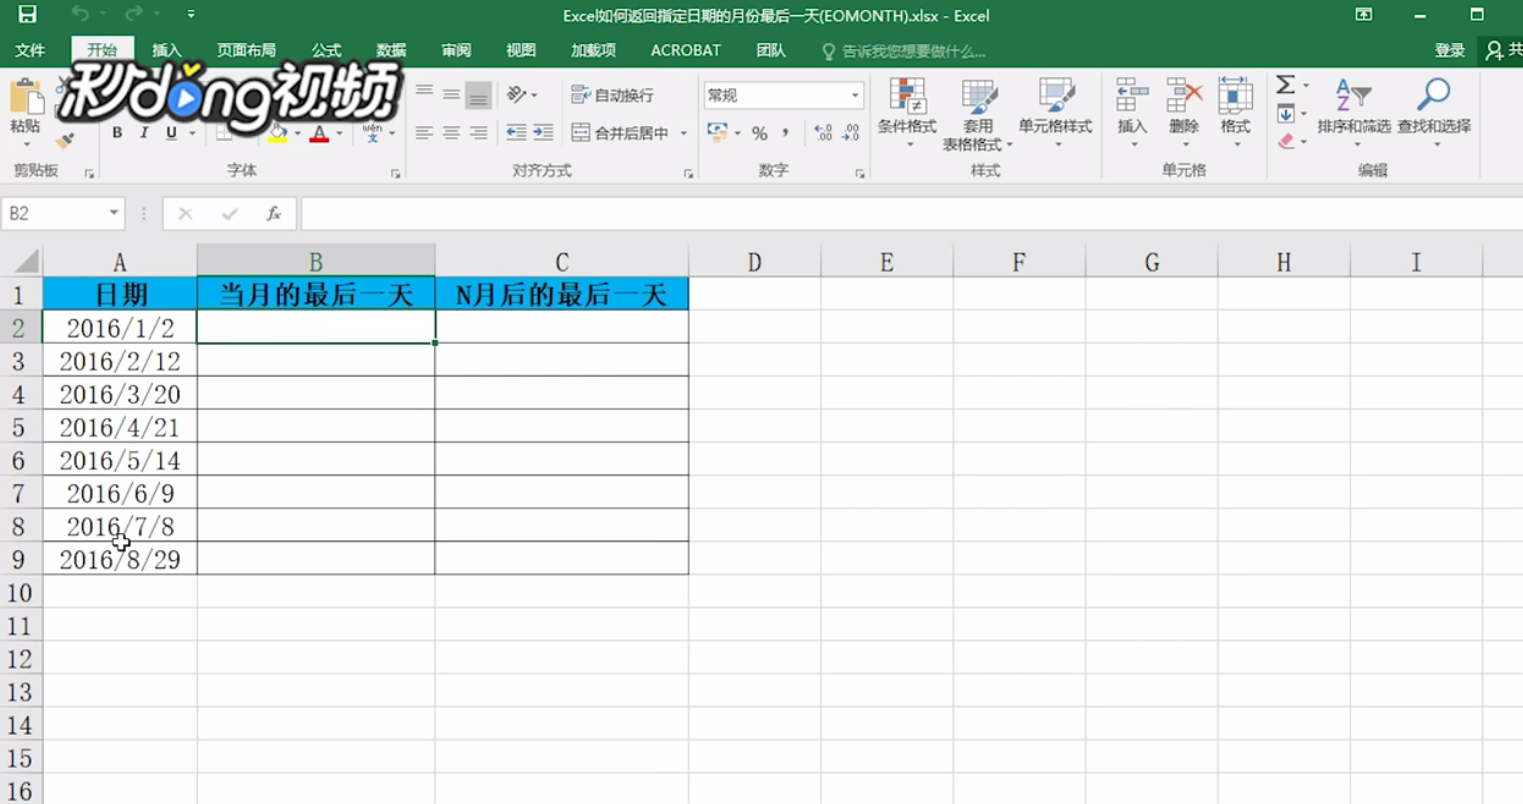Switch to the 公式 ribbon tab
The height and width of the screenshot is (804, 1523).
pyautogui.click(x=327, y=50)
